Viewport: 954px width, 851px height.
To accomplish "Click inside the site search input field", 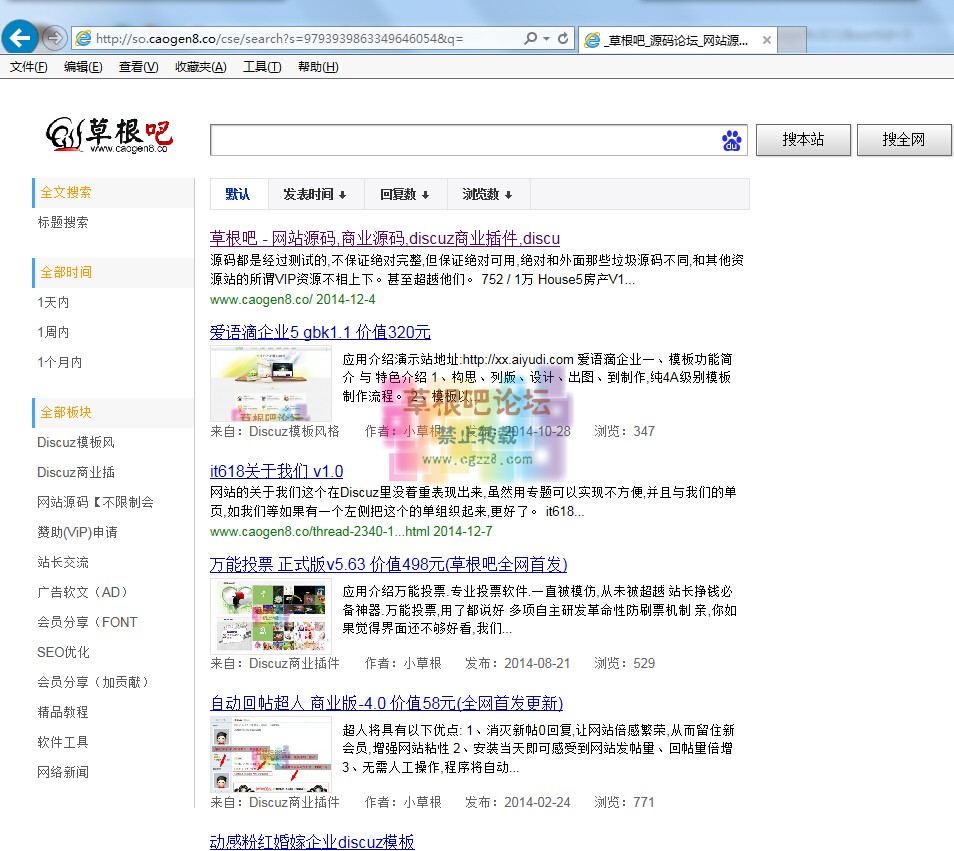I will pyautogui.click(x=450, y=140).
